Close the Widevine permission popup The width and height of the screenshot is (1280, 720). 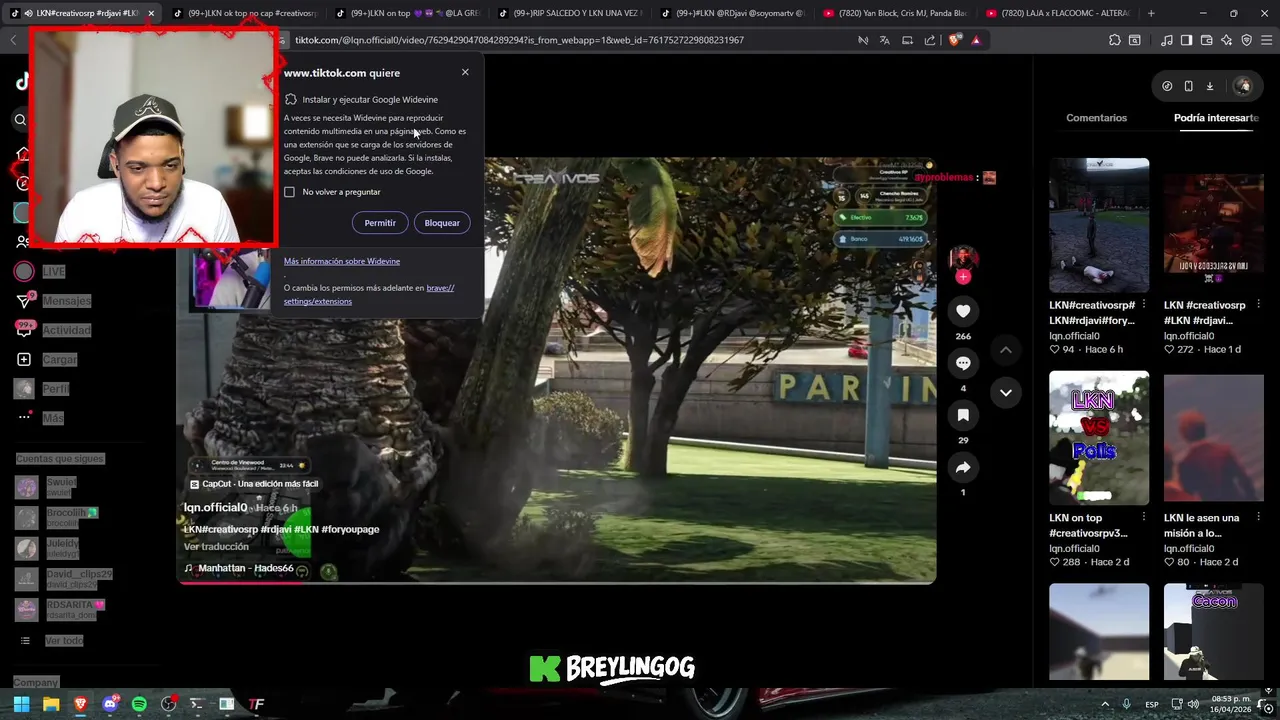click(465, 72)
